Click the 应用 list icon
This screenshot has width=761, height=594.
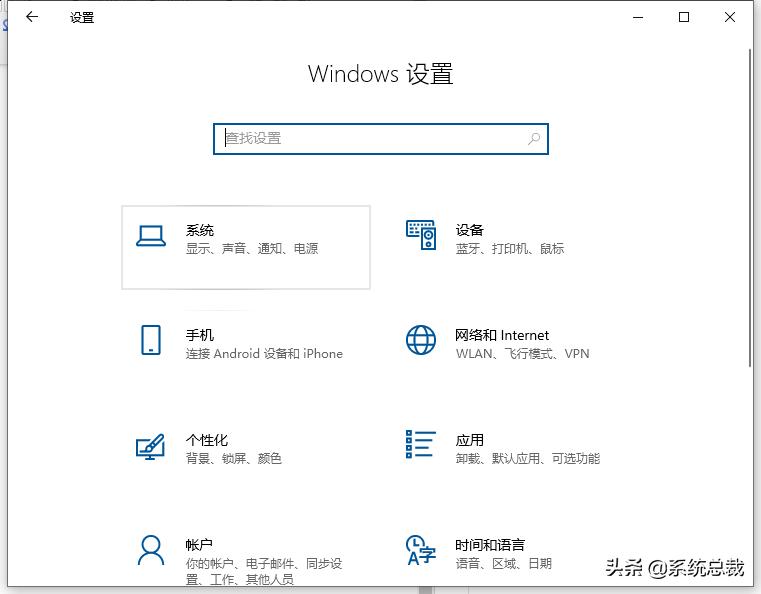pyautogui.click(x=420, y=444)
